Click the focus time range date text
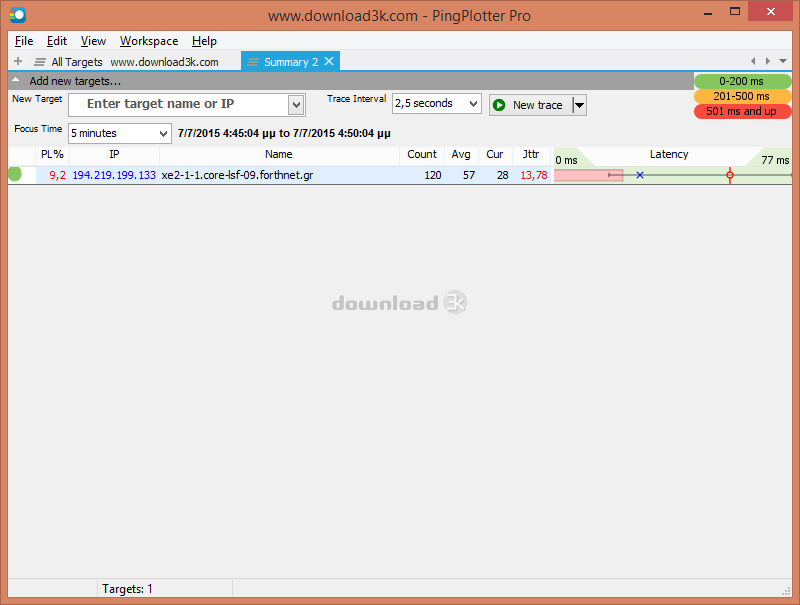The width and height of the screenshot is (800, 605). [284, 134]
